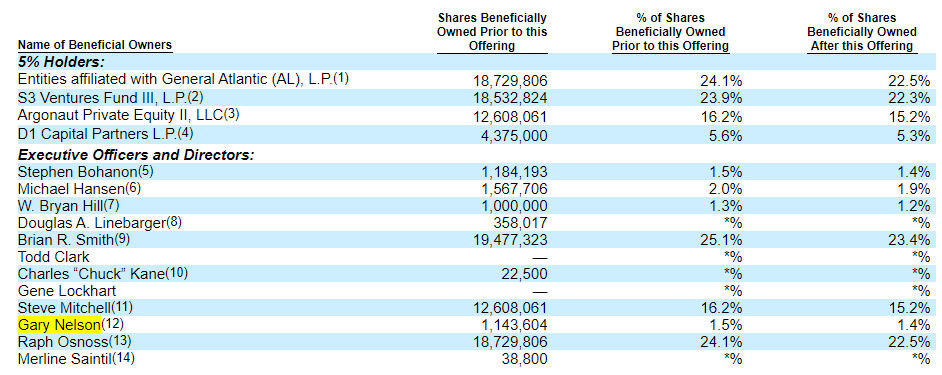Viewport: 942px width, 375px height.
Task: Click share count '1,000,000' for W. Bryan Hill
Action: click(514, 206)
